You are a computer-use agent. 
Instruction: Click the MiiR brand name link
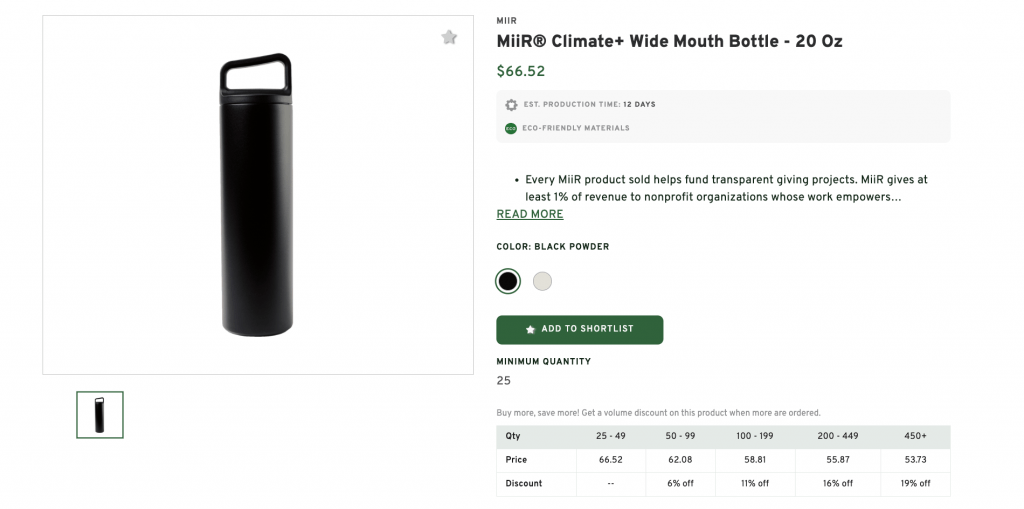(507, 20)
